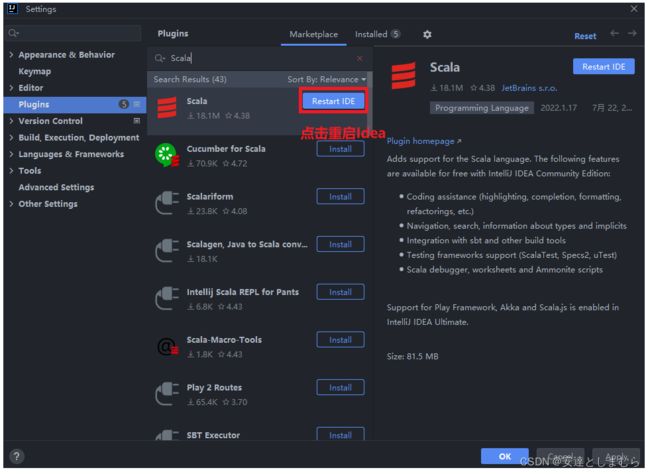650x474 pixels.
Task: Click the help question mark icon
Action: click(17, 457)
